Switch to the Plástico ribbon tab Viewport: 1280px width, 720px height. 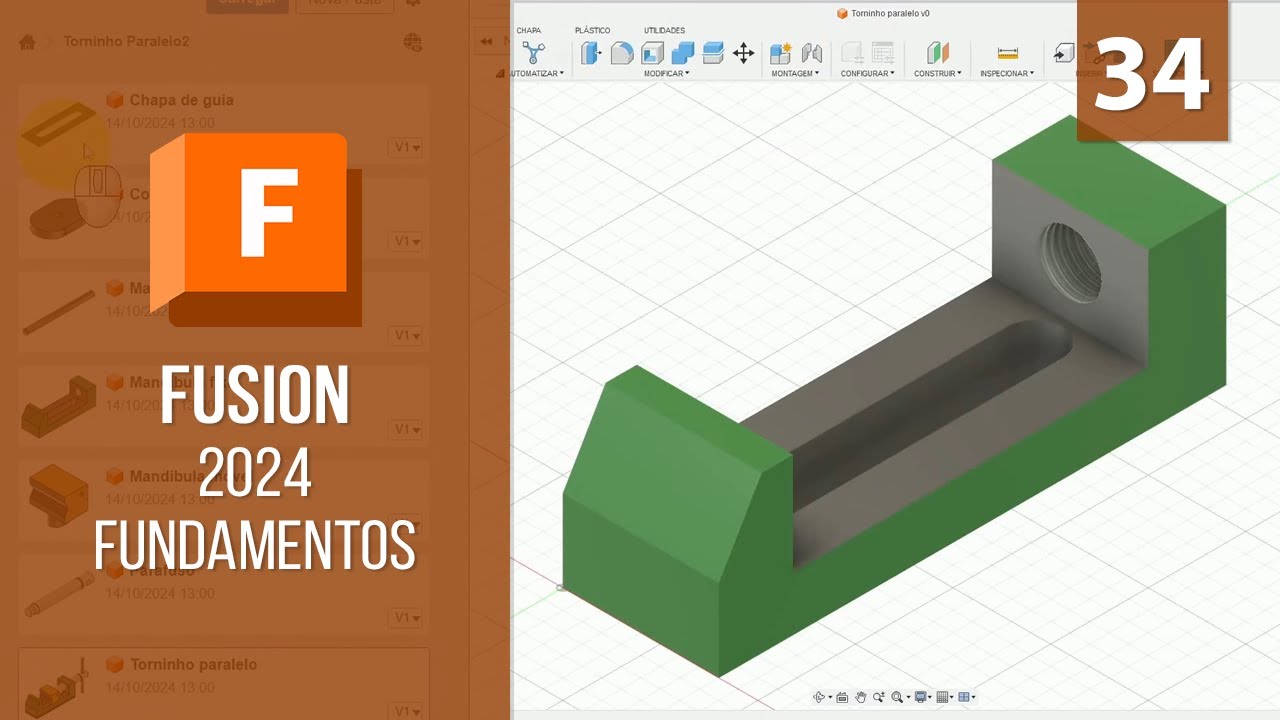pyautogui.click(x=592, y=30)
